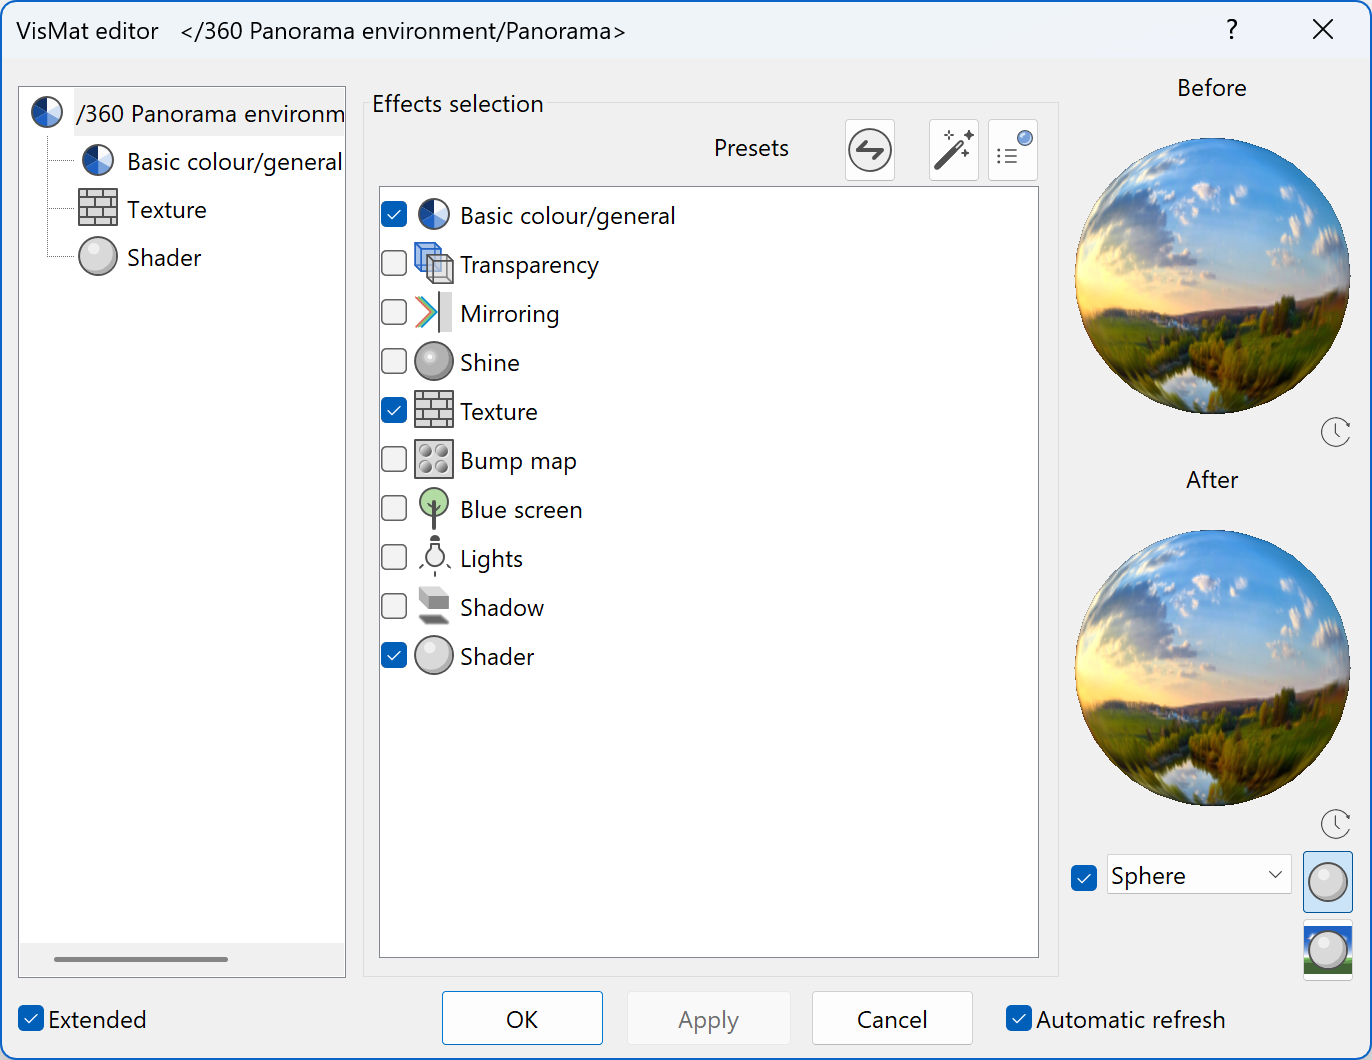Enable the Transparency effect checkbox
Screen dimensions: 1372x1060
click(394, 263)
